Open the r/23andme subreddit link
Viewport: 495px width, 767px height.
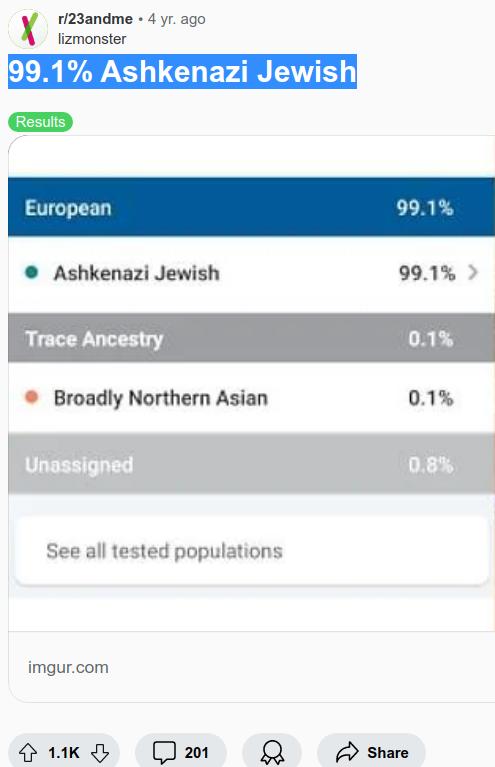pyautogui.click(x=95, y=19)
